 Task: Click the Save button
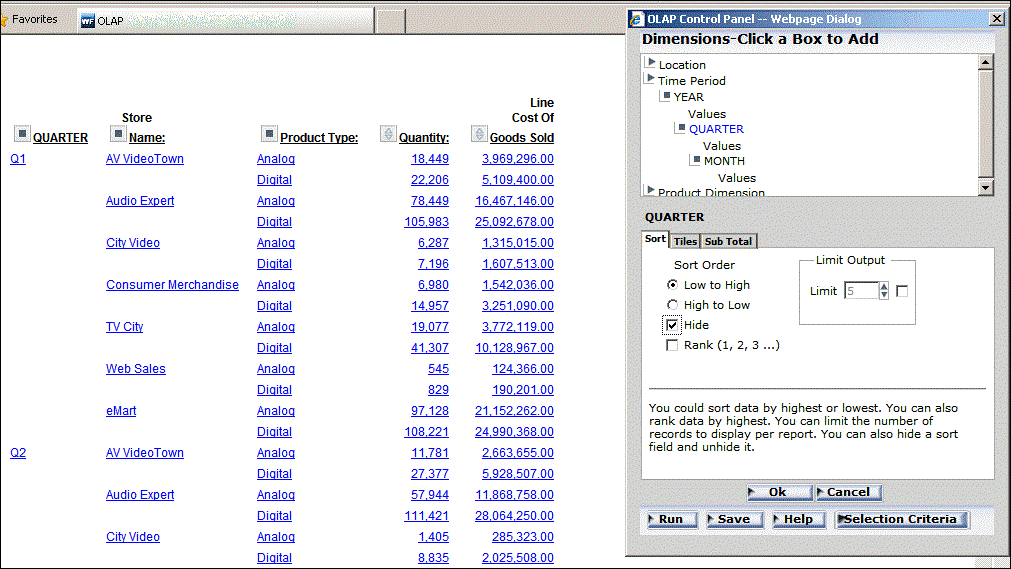734,519
